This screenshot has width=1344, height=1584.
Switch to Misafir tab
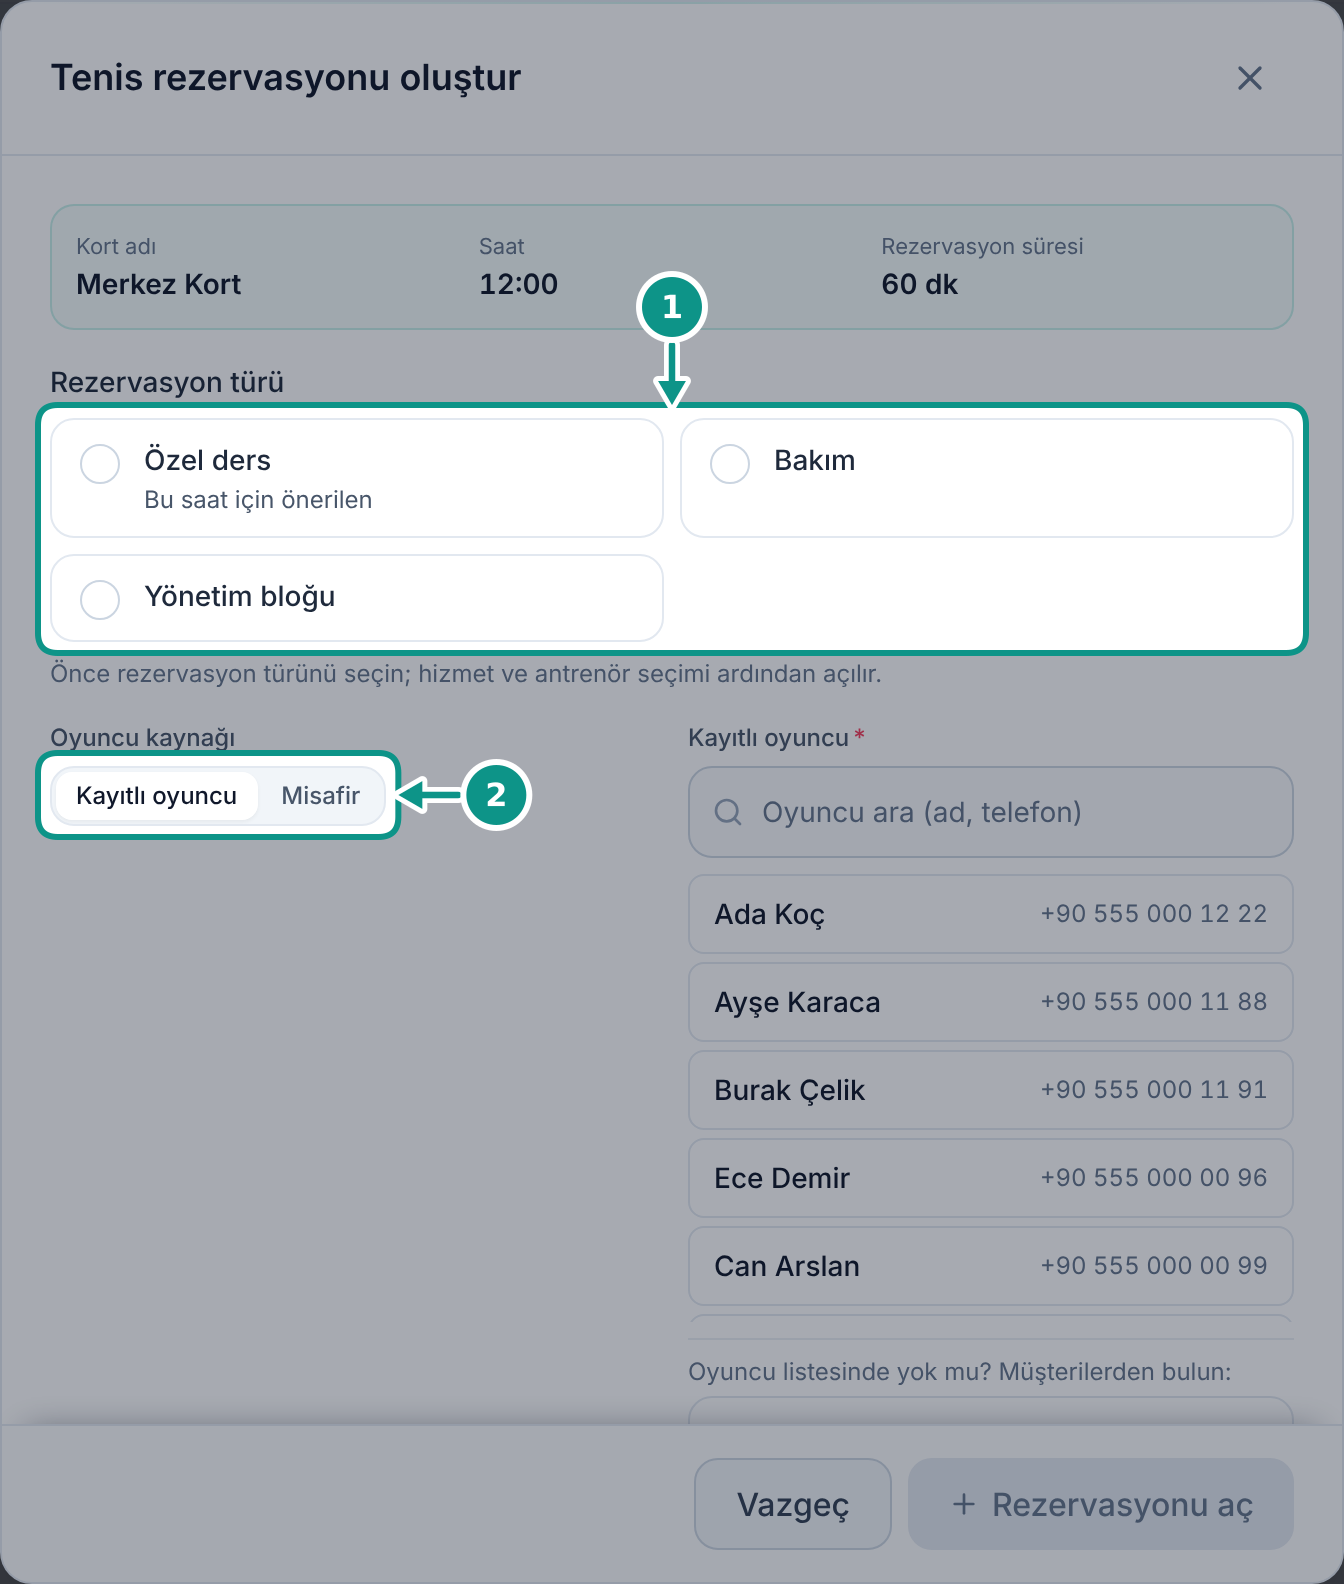(320, 796)
